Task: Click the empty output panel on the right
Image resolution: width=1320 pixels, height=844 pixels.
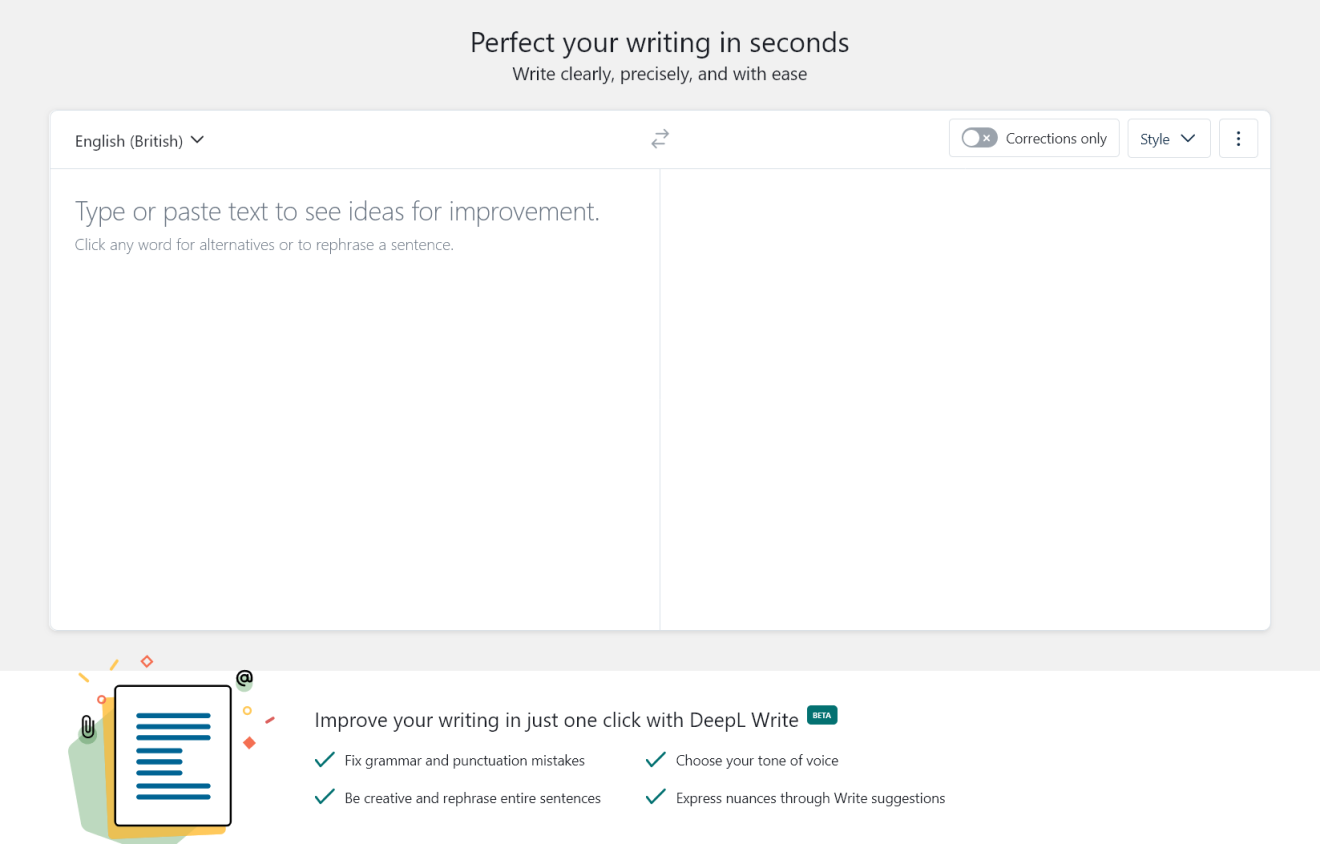Action: [x=965, y=400]
